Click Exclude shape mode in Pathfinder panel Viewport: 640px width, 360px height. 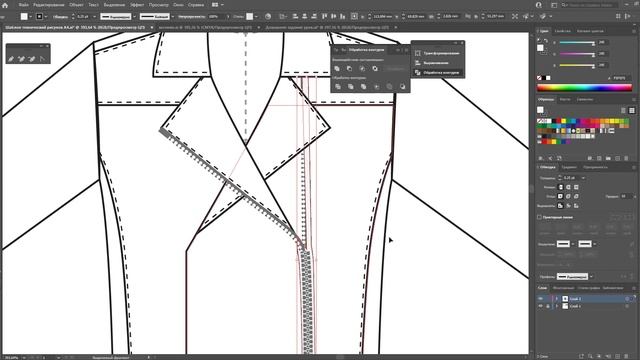coord(375,69)
